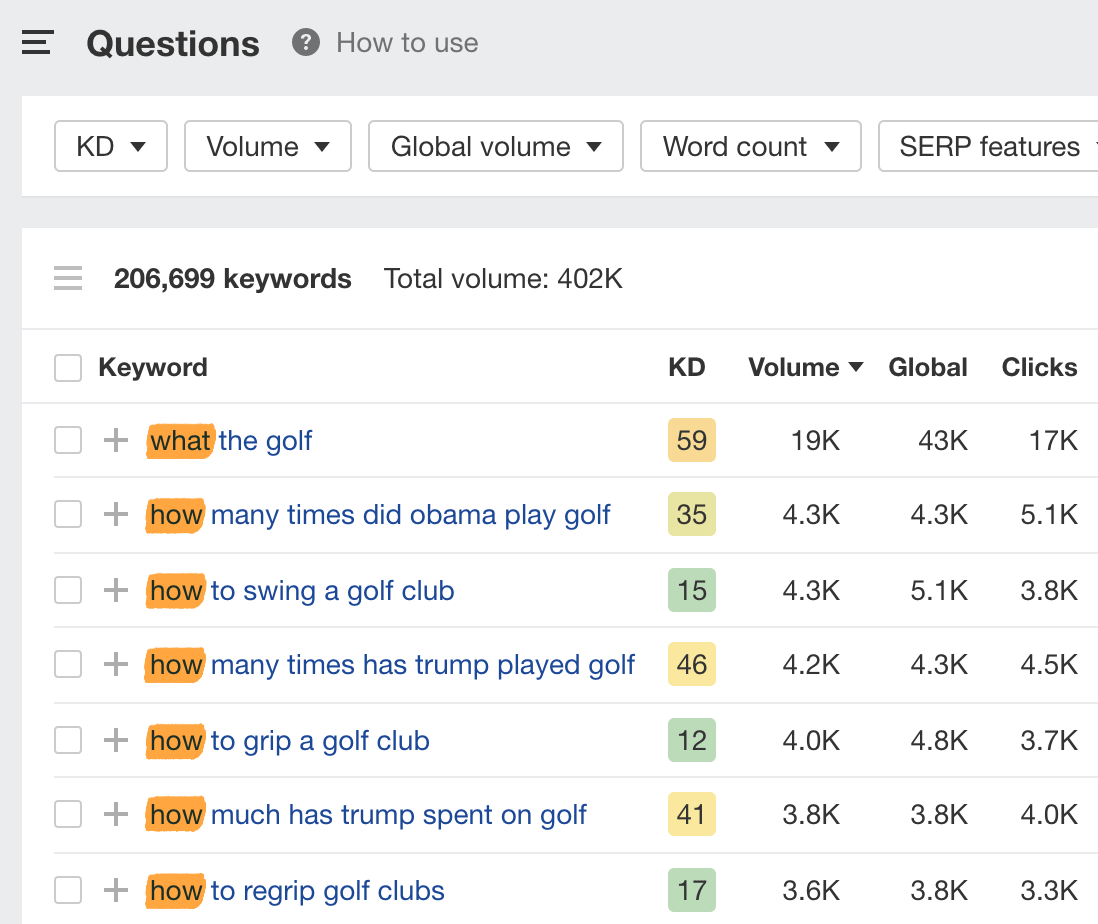Open the KD filter dropdown
Screen dimensions: 1098x924
111,147
